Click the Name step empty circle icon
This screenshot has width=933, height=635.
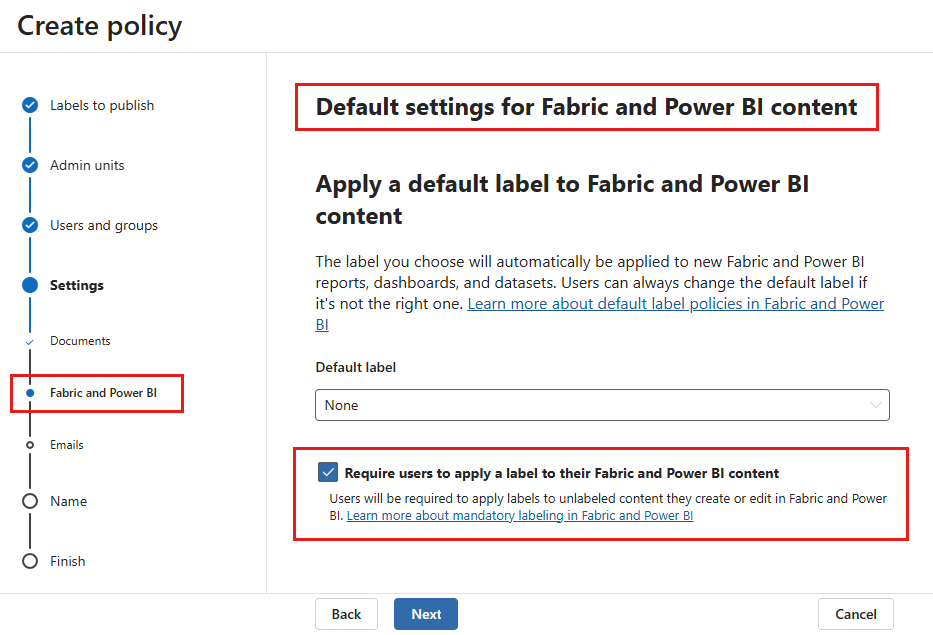[30, 502]
